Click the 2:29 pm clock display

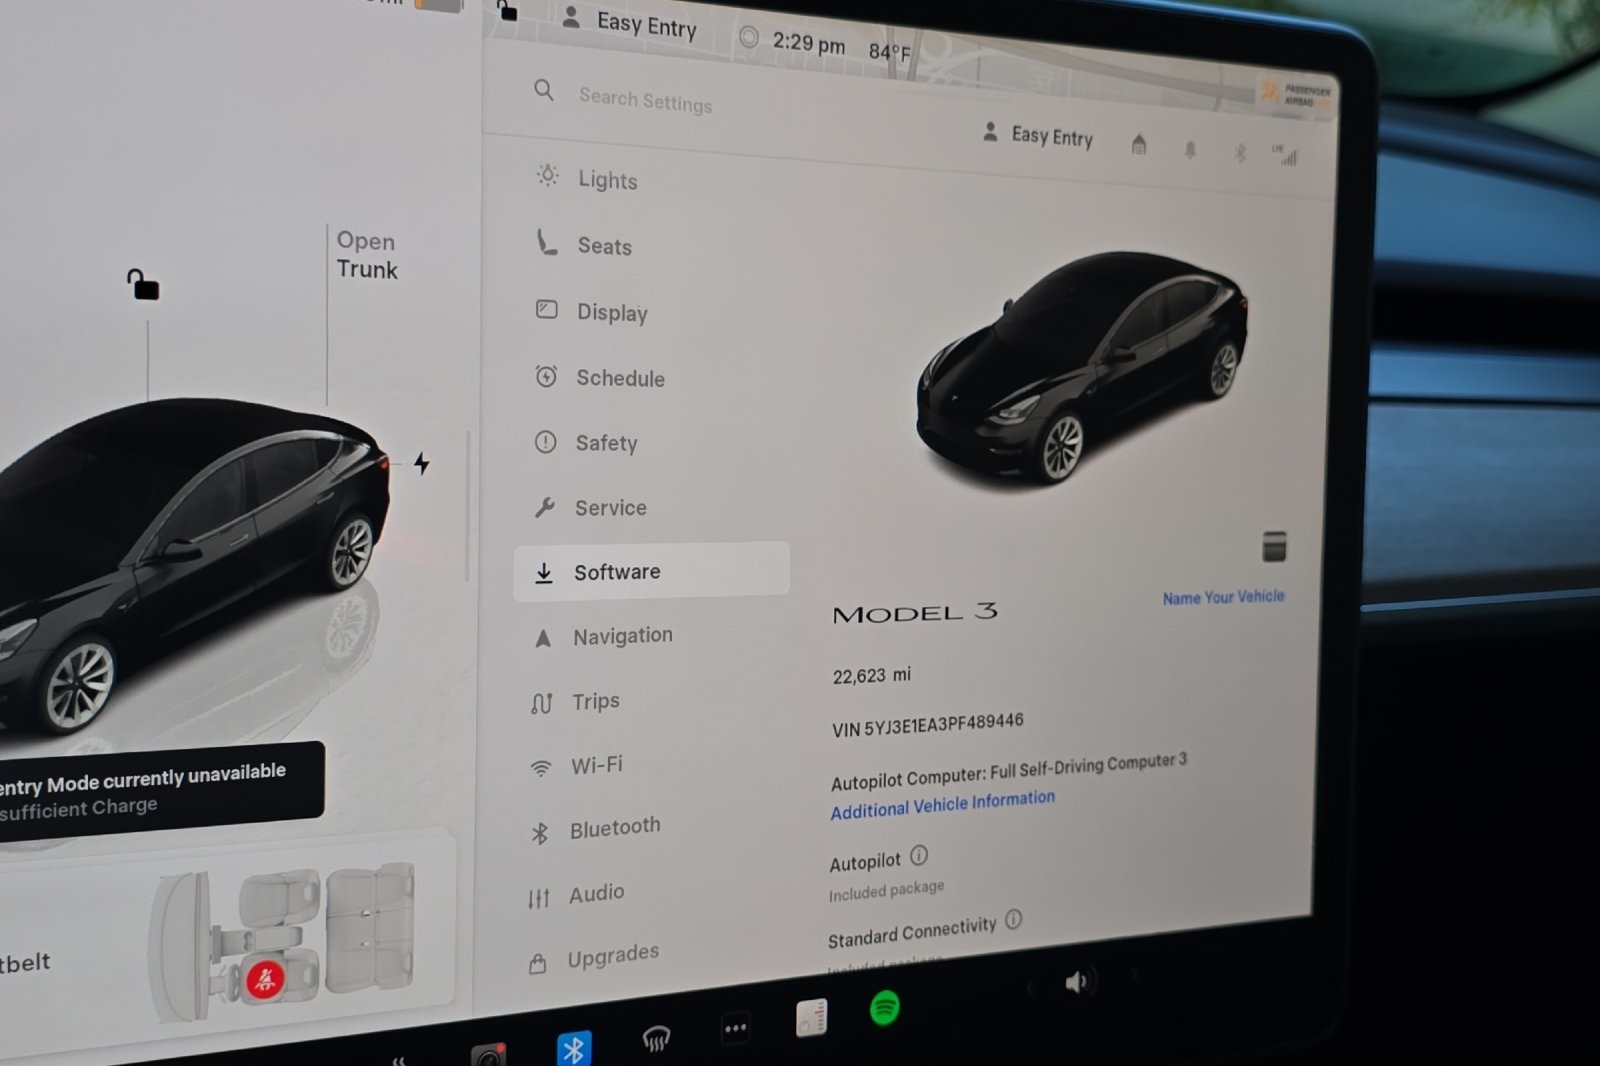(808, 42)
